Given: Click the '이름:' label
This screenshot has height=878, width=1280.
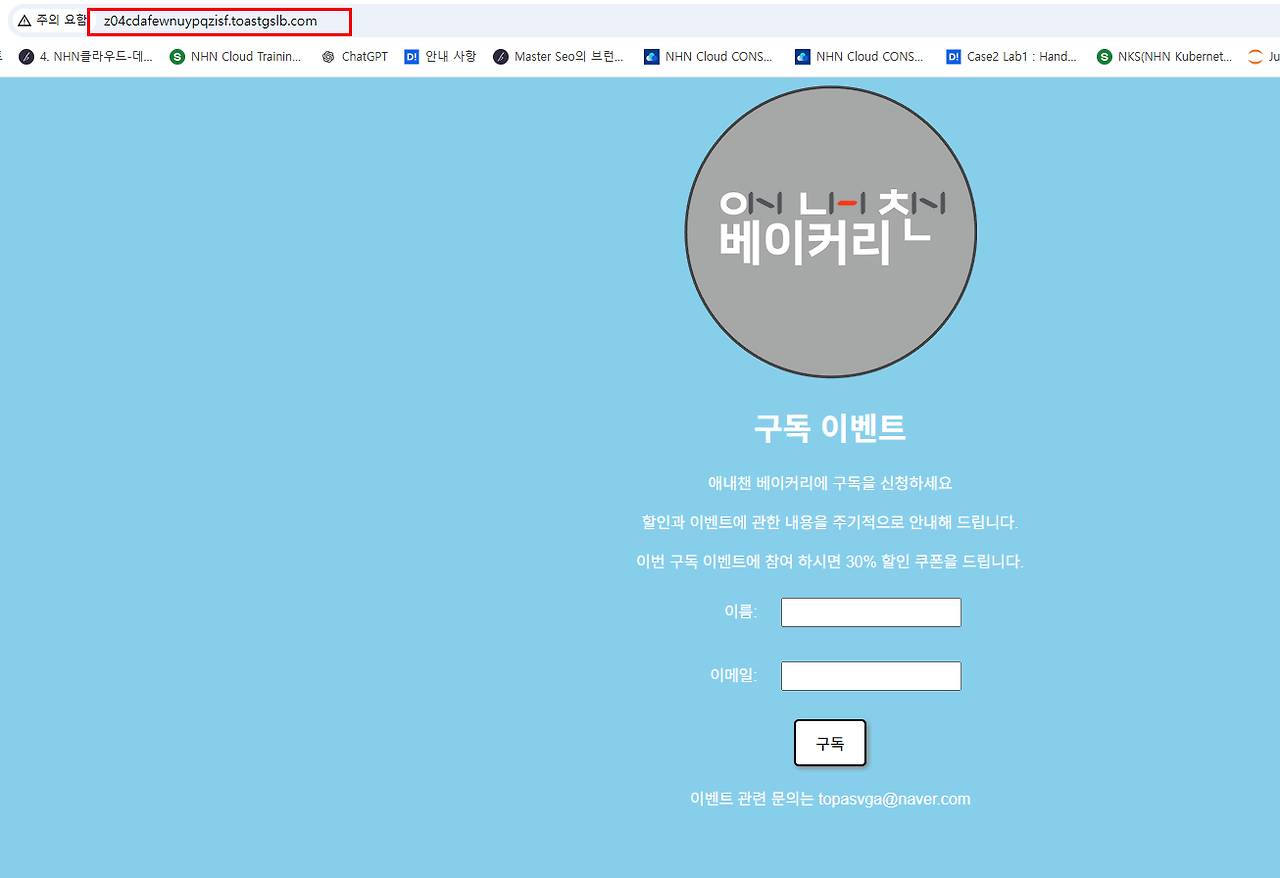Looking at the screenshot, I should pyautogui.click(x=741, y=612).
